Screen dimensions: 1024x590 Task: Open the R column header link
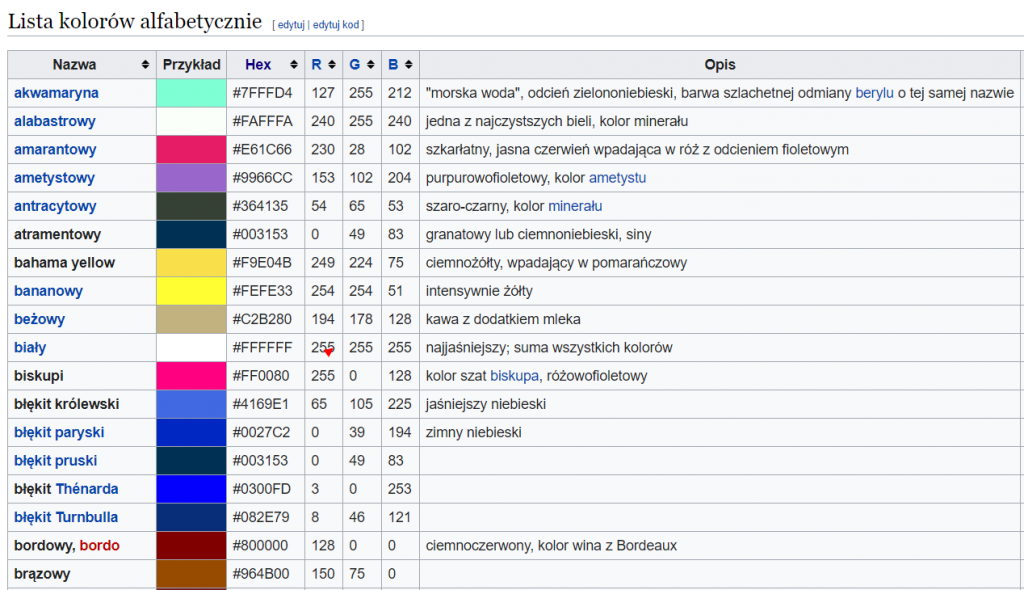tap(316, 65)
